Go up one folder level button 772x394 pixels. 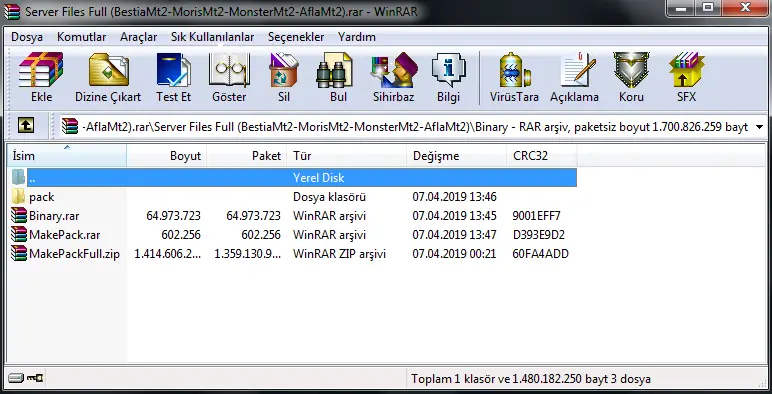tap(26, 126)
